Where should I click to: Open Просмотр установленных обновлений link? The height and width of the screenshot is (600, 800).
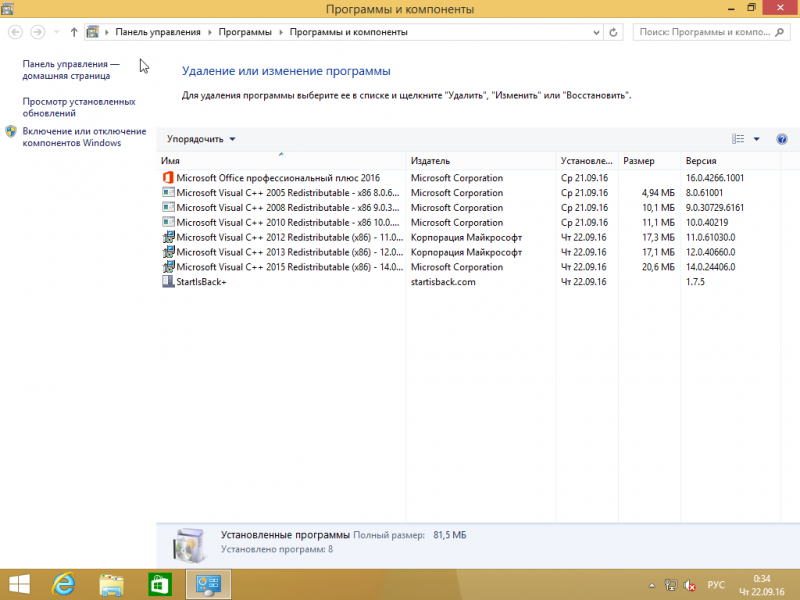click(x=79, y=107)
